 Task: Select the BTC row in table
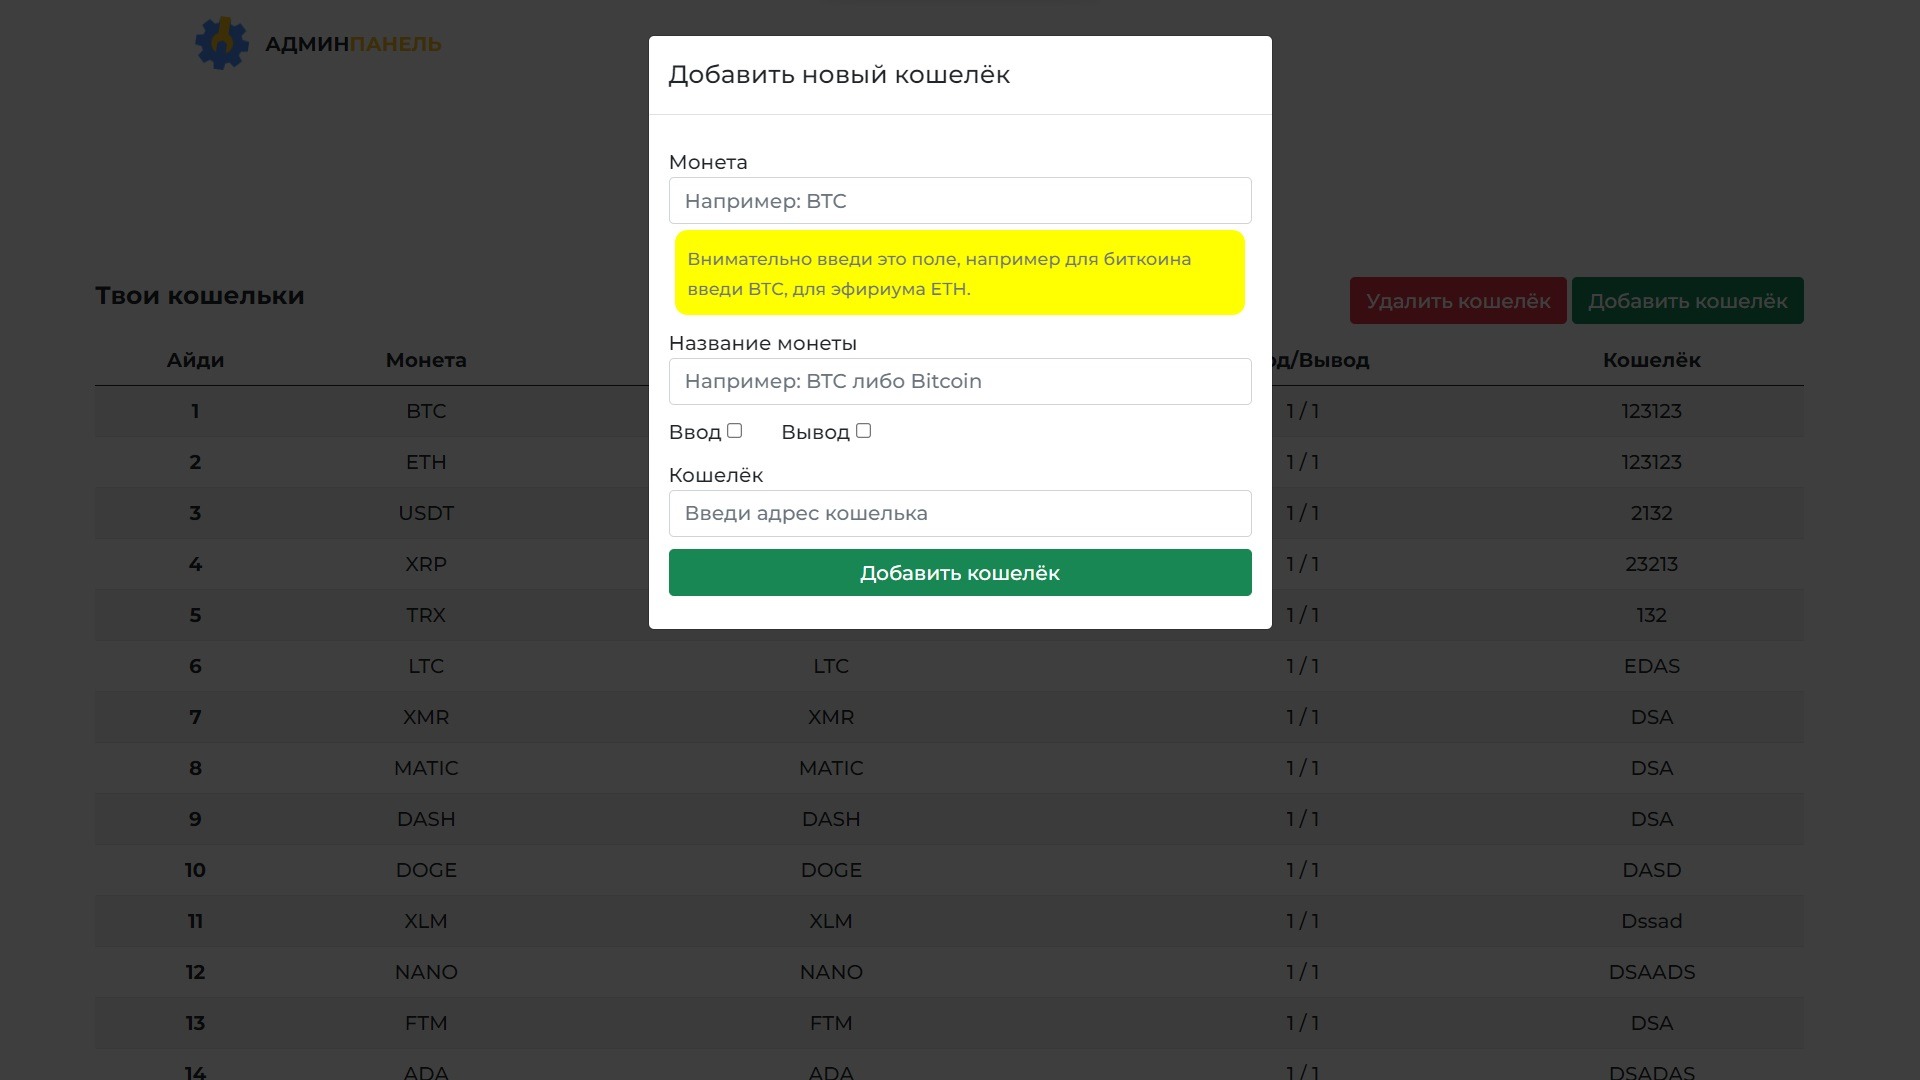[426, 411]
